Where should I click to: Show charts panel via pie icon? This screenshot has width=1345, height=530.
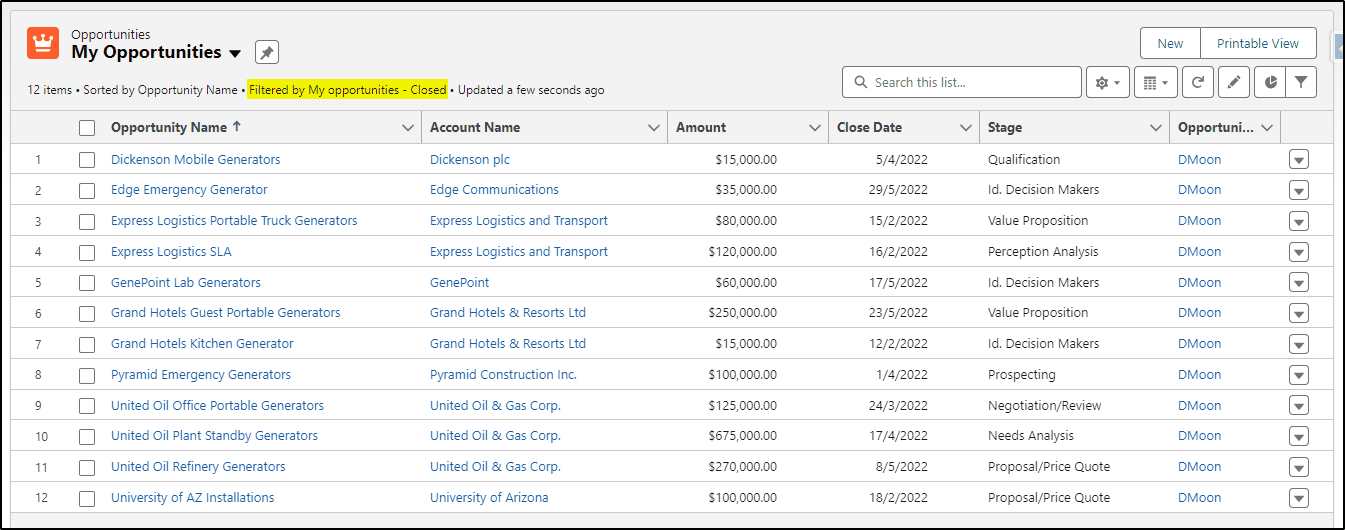coord(1270,82)
